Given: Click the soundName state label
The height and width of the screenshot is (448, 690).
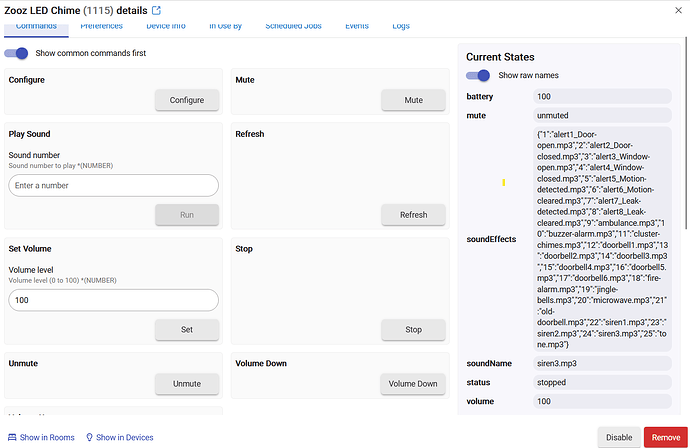Looking at the screenshot, I should click(x=489, y=364).
